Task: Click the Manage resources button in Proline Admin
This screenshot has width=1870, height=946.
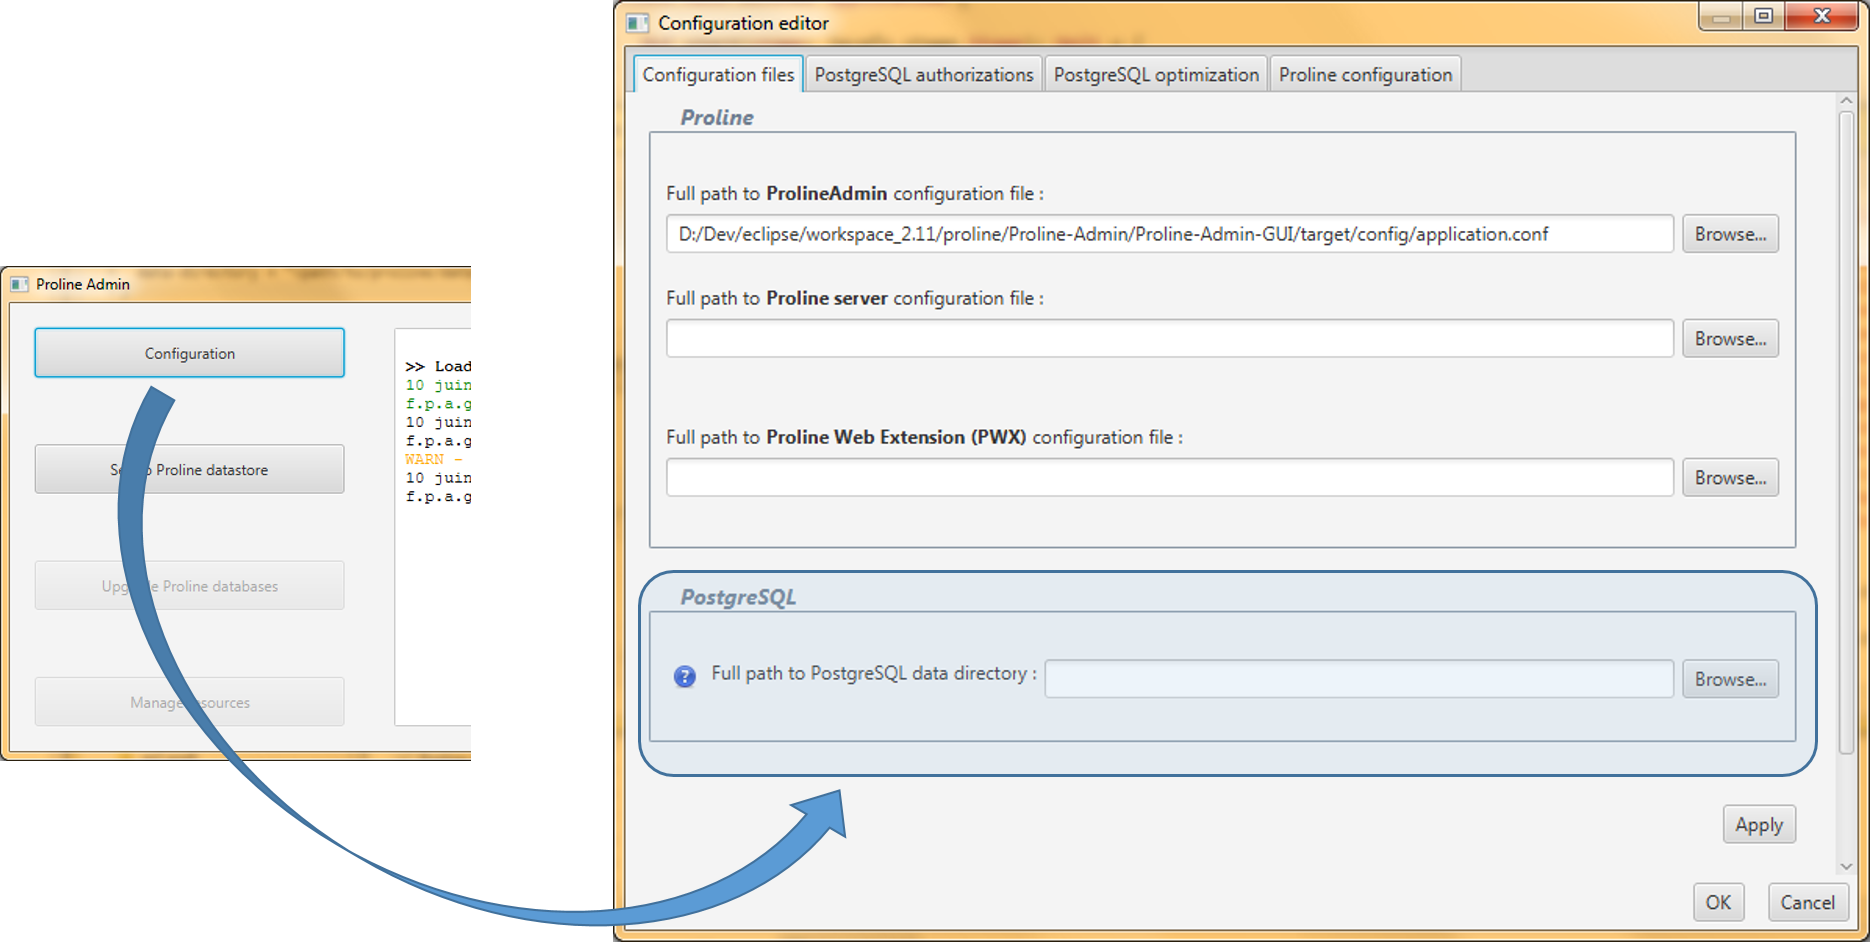Action: [189, 702]
